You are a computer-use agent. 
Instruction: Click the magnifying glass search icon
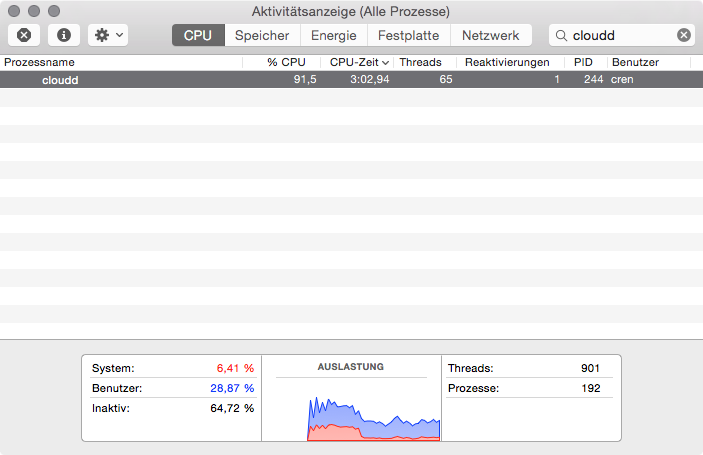(x=561, y=35)
